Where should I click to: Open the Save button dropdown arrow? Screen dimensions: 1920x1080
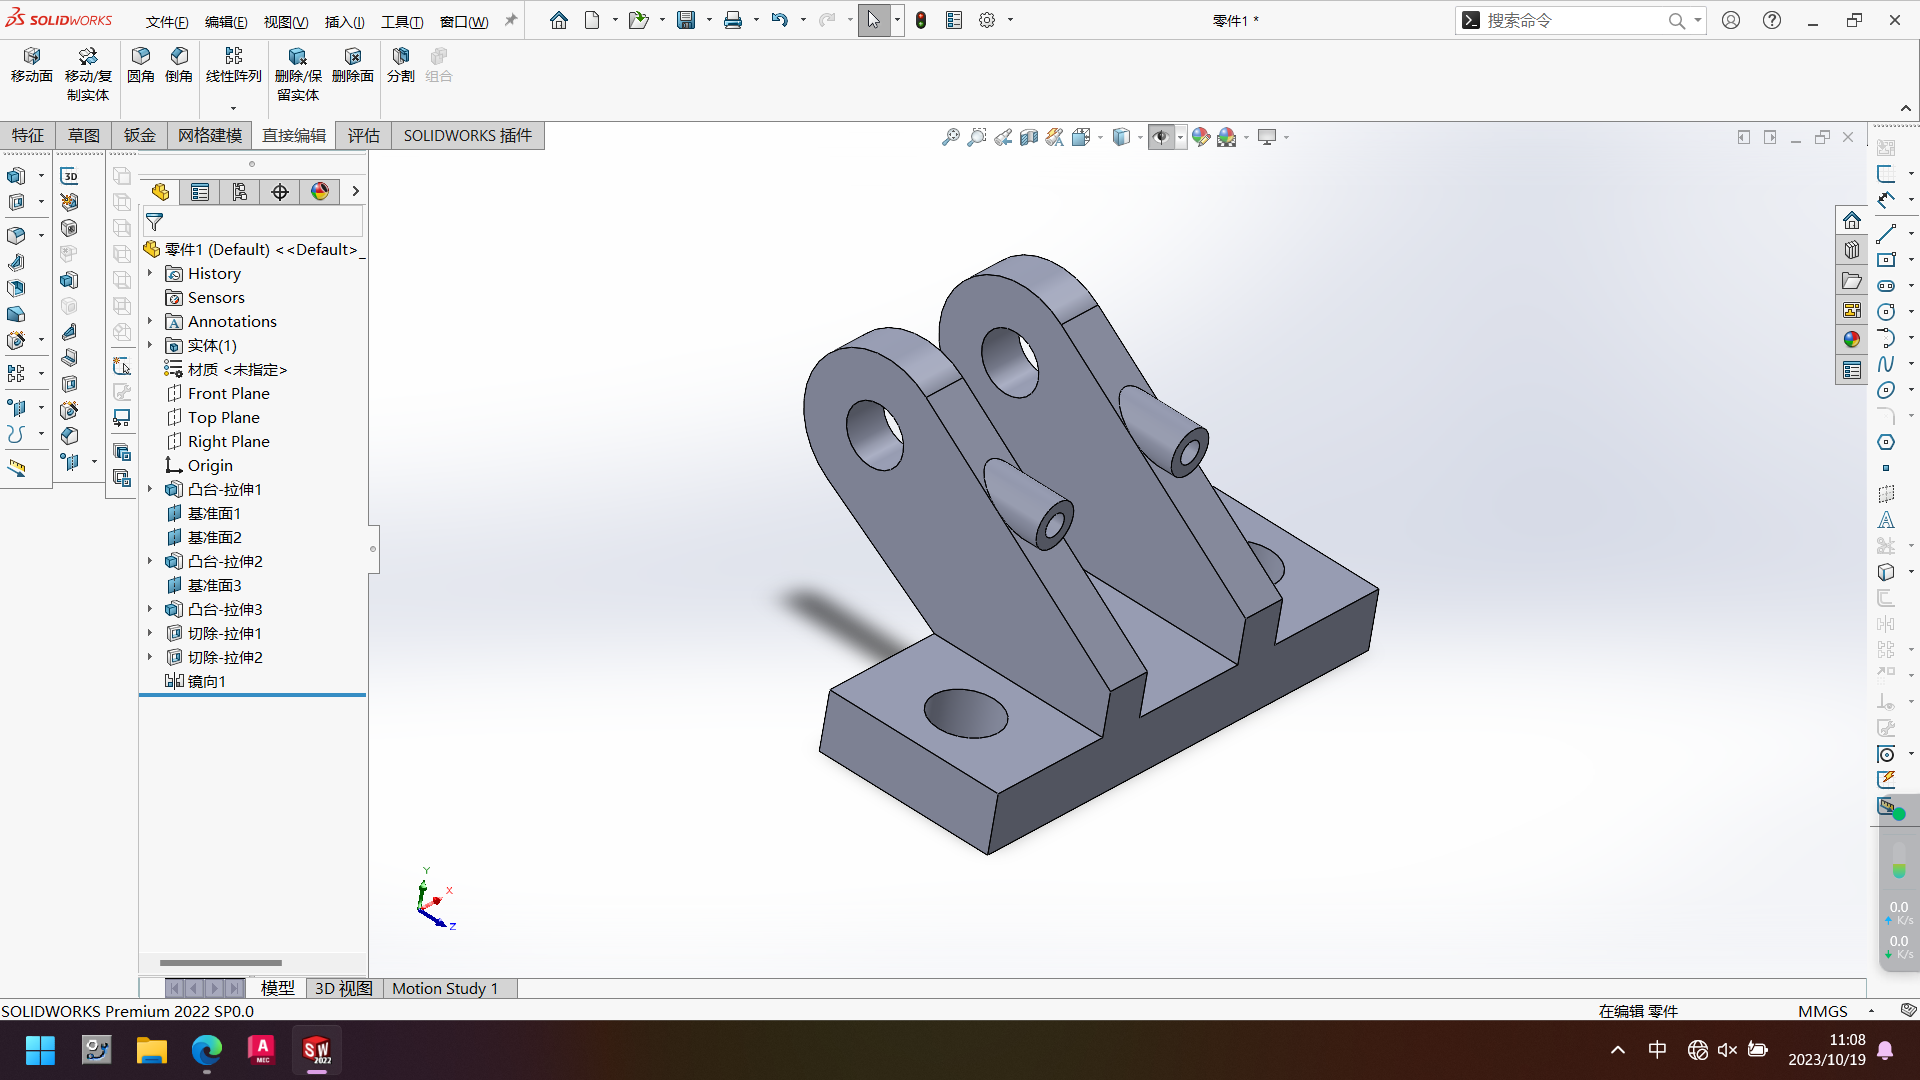[x=709, y=20]
